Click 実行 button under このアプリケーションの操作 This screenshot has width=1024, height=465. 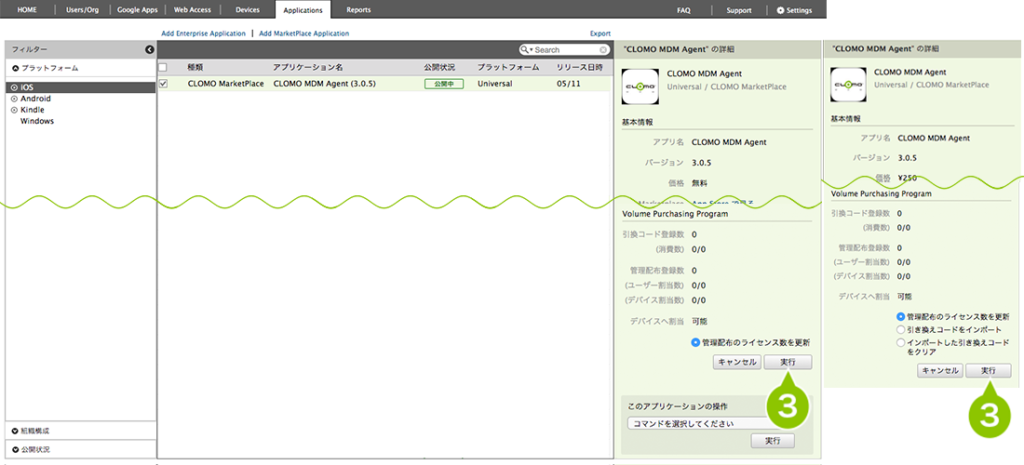pos(773,441)
